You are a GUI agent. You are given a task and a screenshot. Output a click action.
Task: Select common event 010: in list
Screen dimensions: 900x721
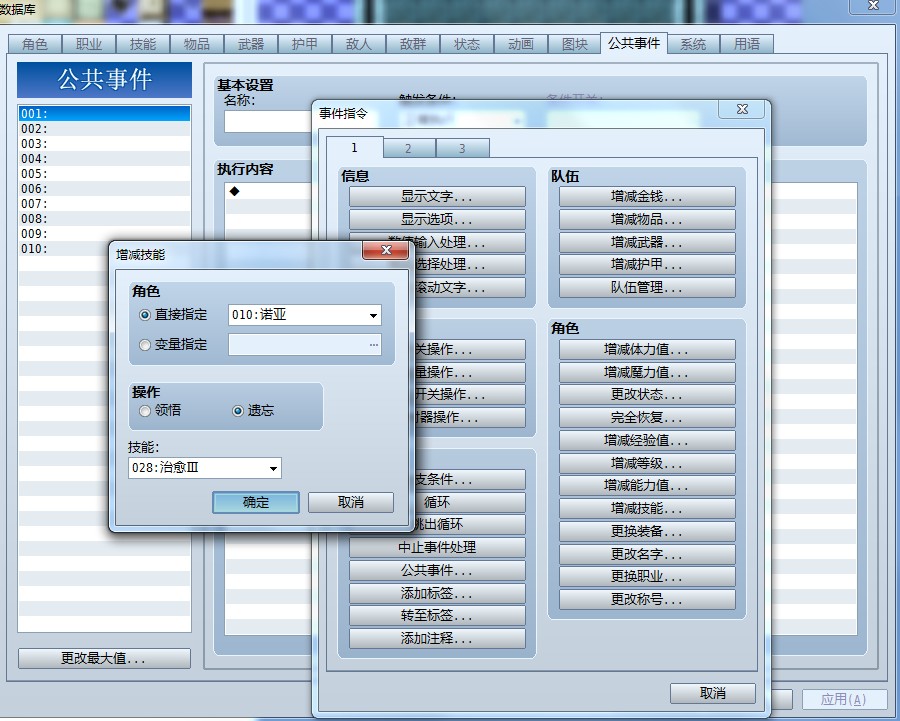click(104, 249)
